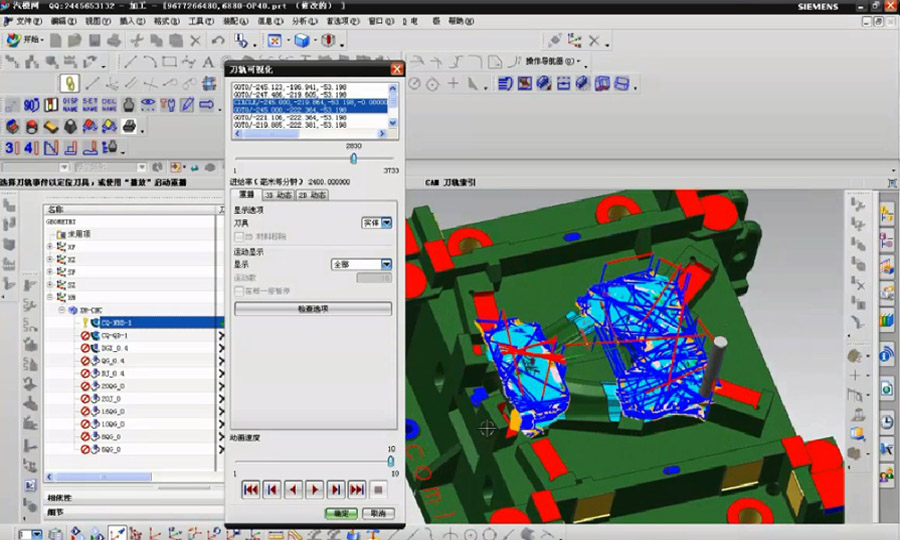Click the 检查选项 button
Image resolution: width=900 pixels, height=540 pixels.
pyautogui.click(x=313, y=309)
